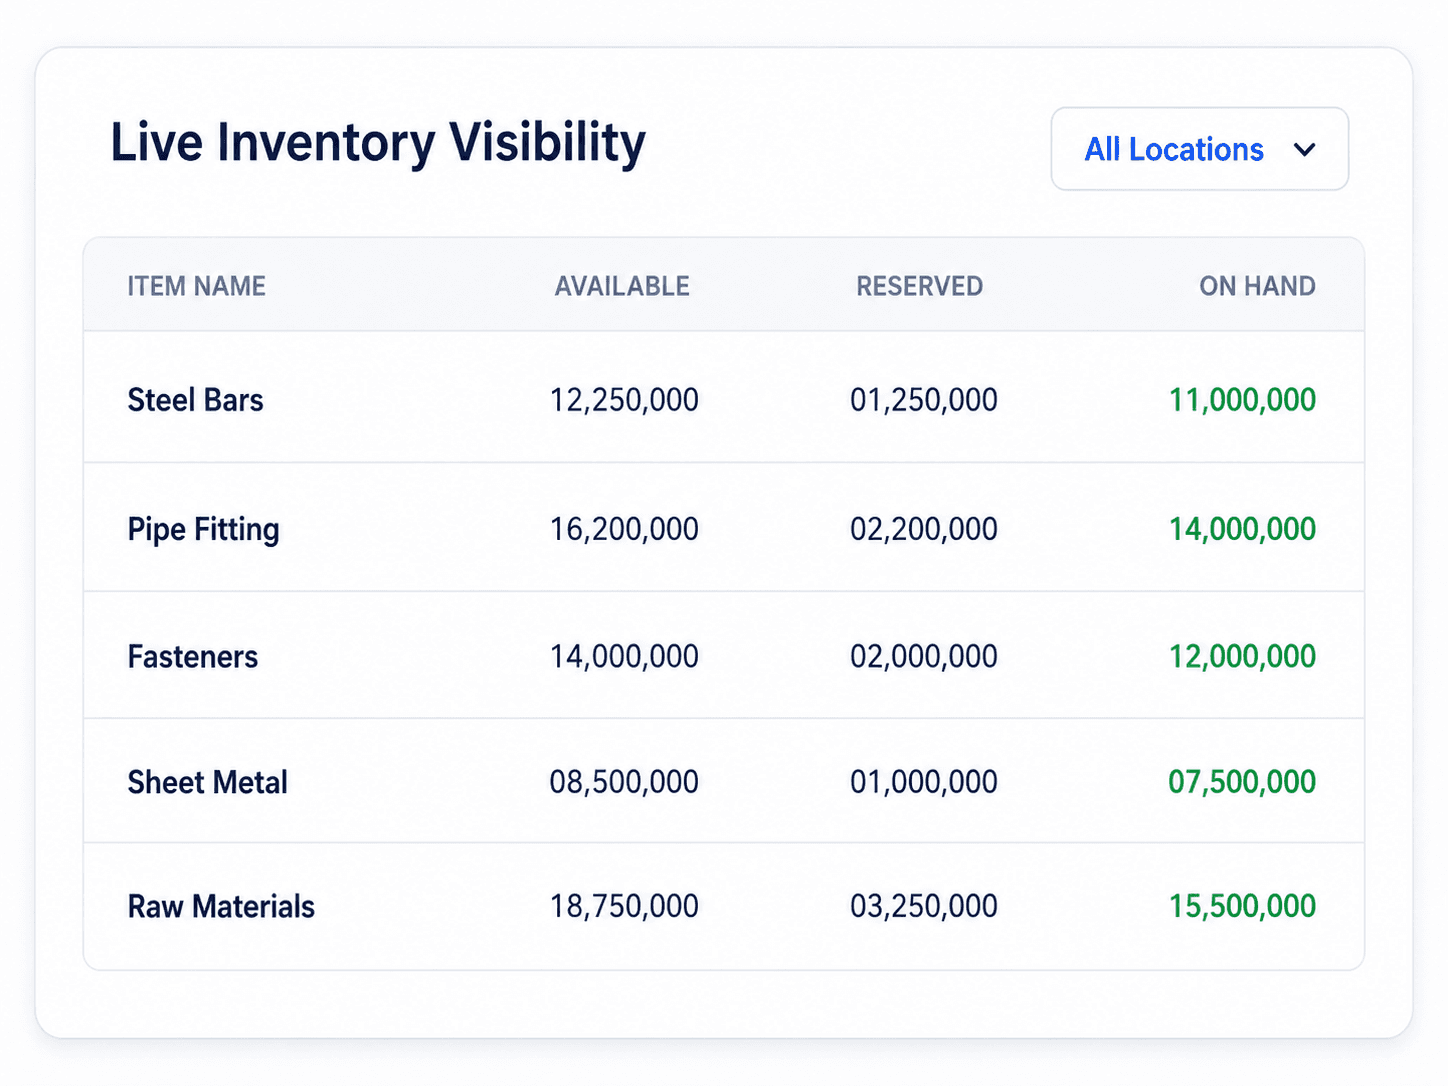The image size is (1448, 1086).
Task: Click Fasteners available value 14,000,000
Action: click(624, 656)
